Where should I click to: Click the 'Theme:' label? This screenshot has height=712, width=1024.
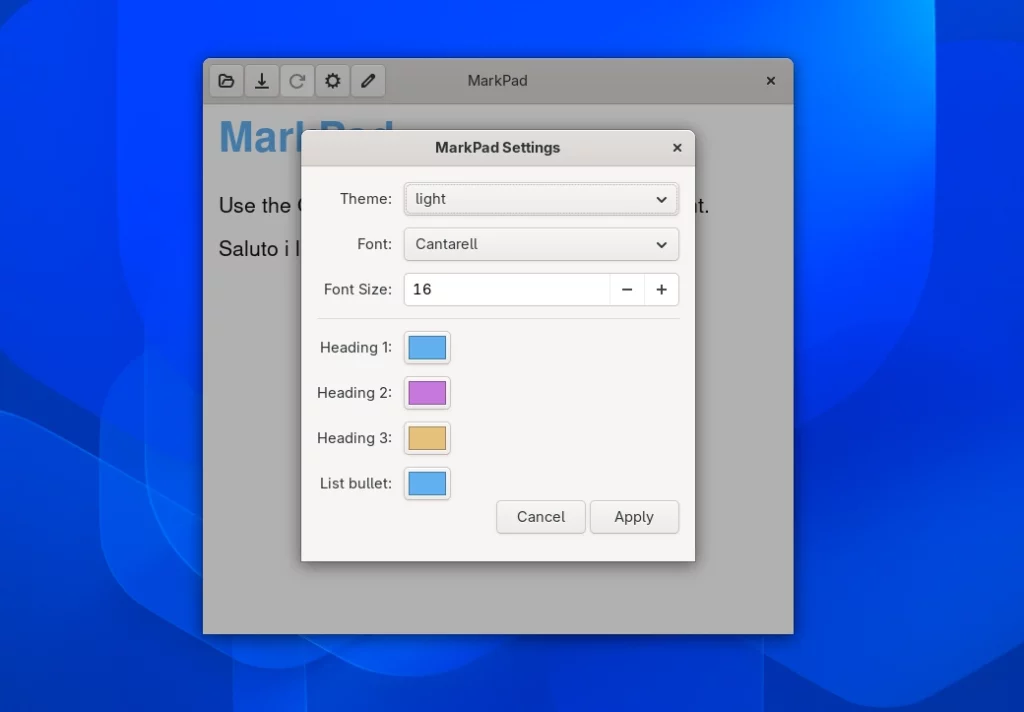[x=366, y=199]
